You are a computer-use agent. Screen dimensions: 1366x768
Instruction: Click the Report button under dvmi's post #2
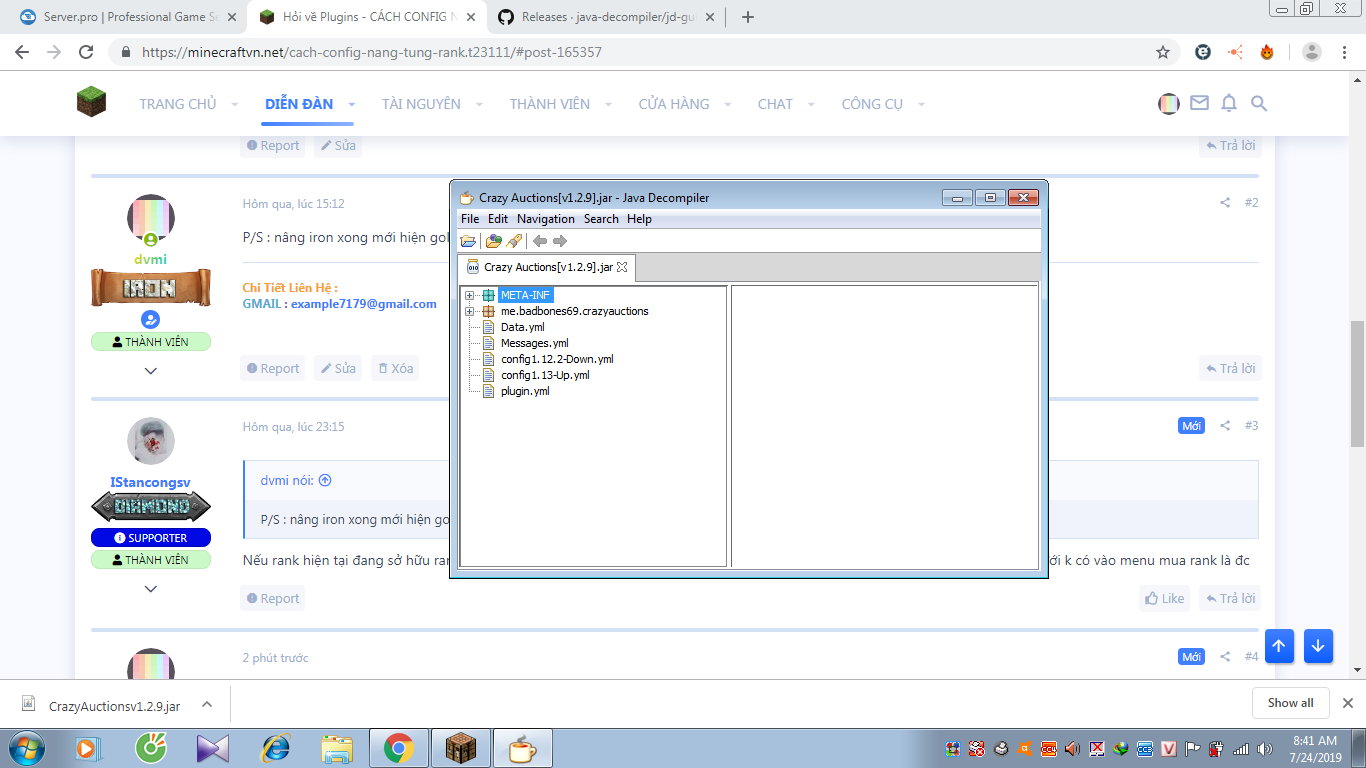click(273, 368)
